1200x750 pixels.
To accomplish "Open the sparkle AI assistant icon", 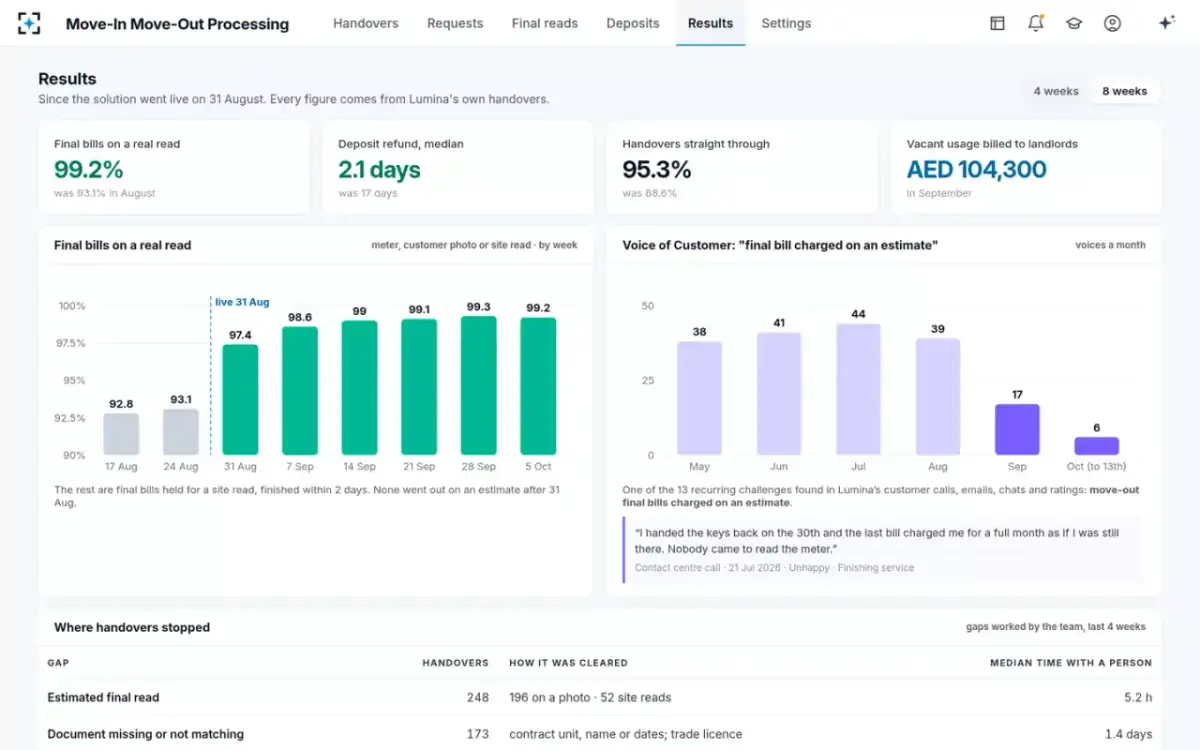I will tap(1166, 23).
